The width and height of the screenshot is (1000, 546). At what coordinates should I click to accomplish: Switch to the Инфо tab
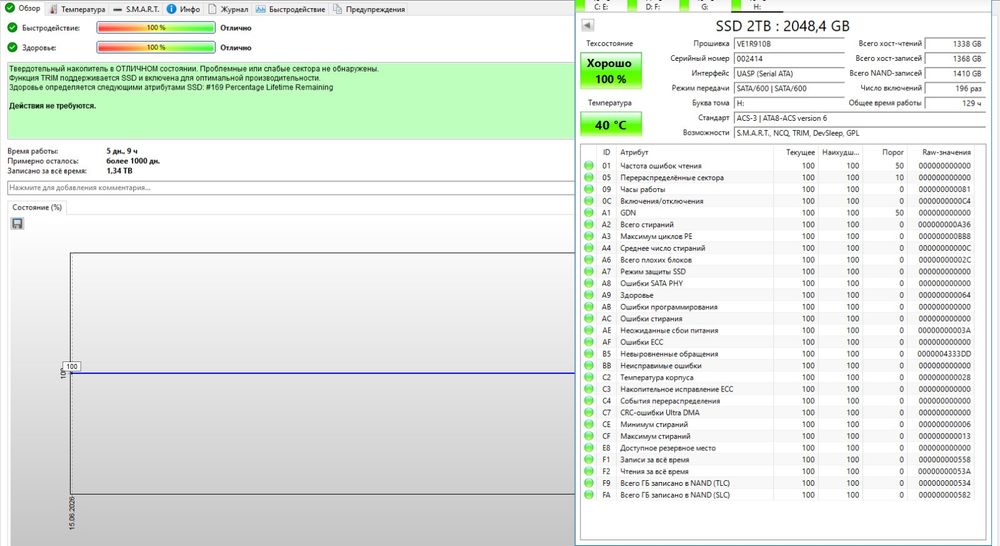pyautogui.click(x=184, y=9)
